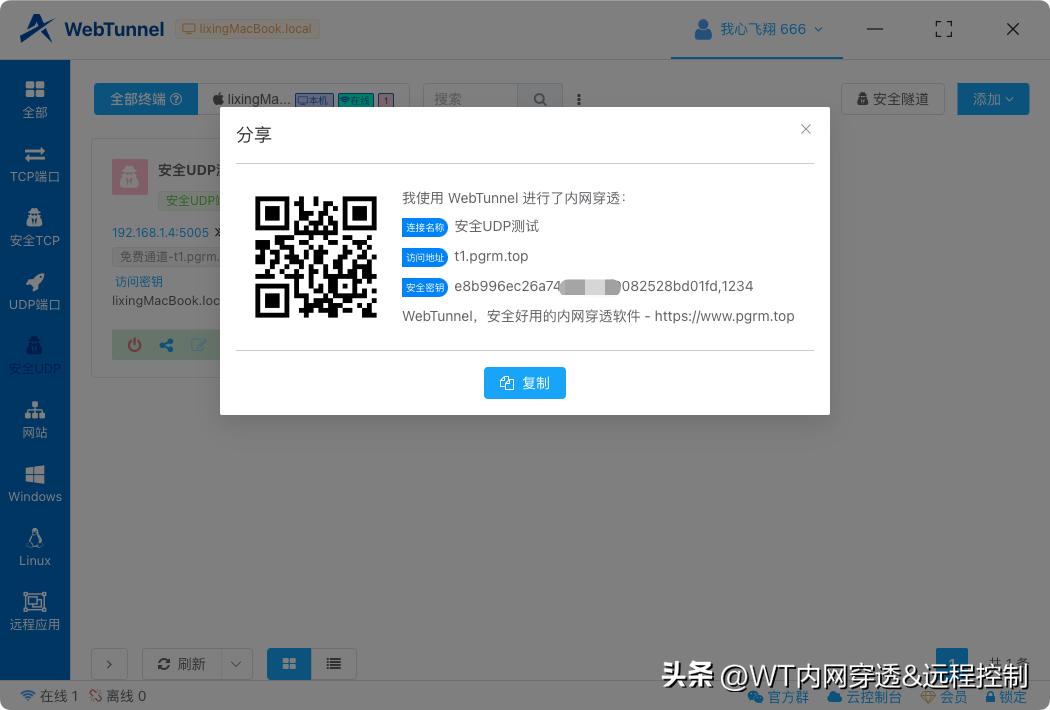Image resolution: width=1050 pixels, height=710 pixels.
Task: Switch to grid view
Action: click(289, 664)
